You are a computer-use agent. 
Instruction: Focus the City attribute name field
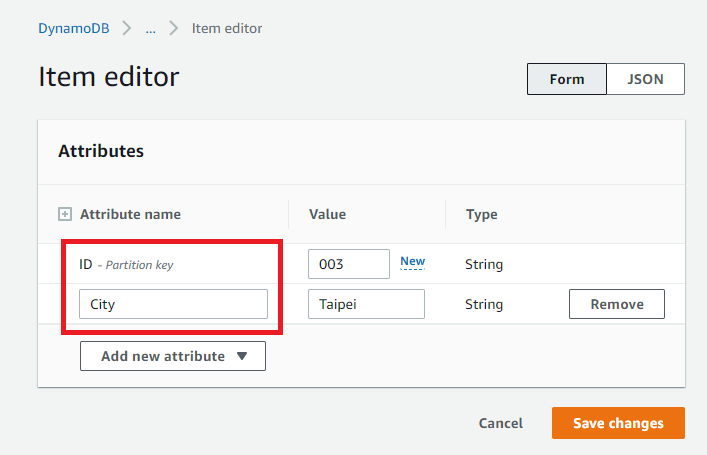[173, 304]
